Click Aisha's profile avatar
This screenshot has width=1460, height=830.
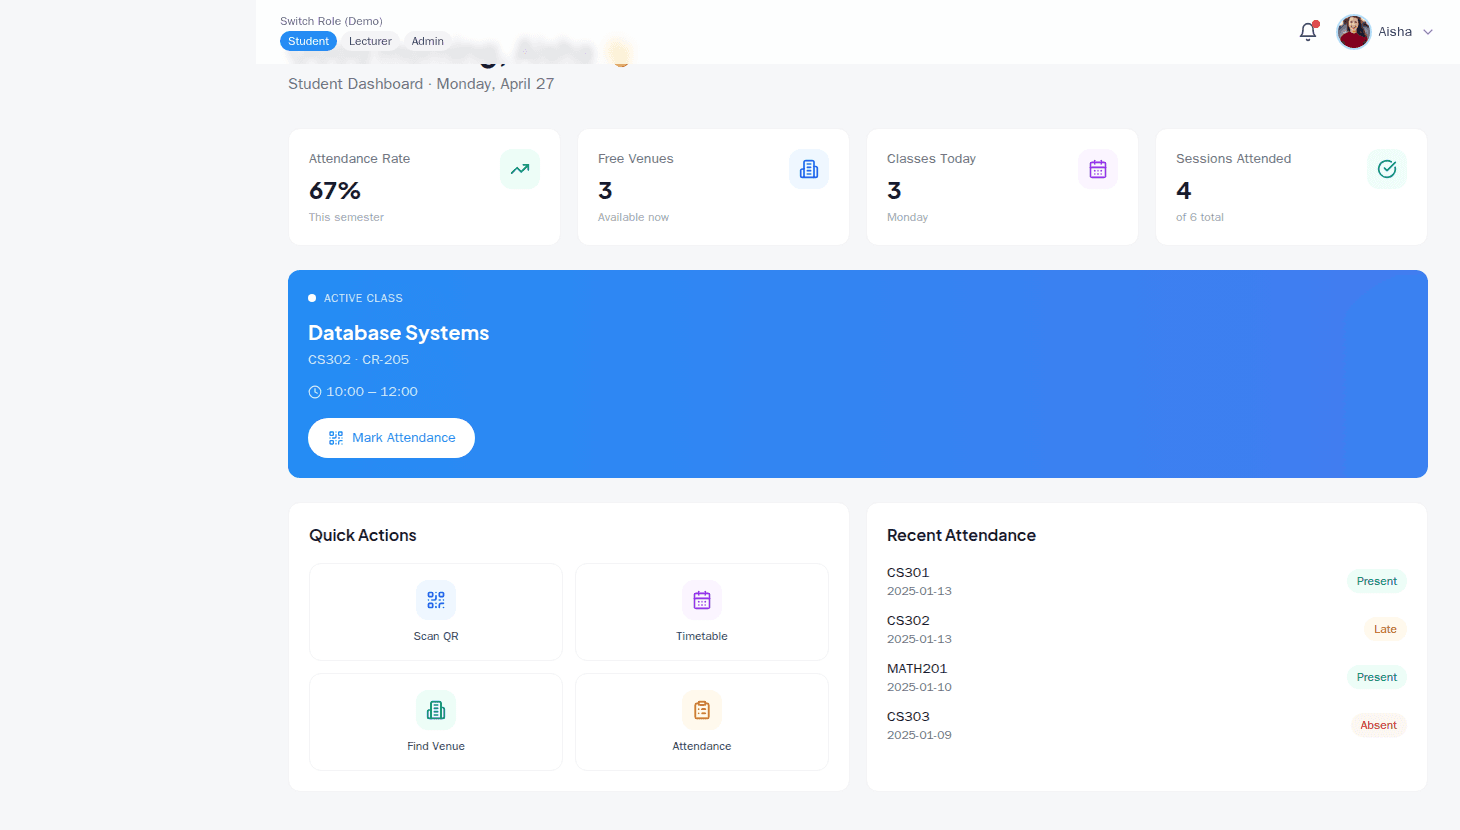click(1353, 32)
